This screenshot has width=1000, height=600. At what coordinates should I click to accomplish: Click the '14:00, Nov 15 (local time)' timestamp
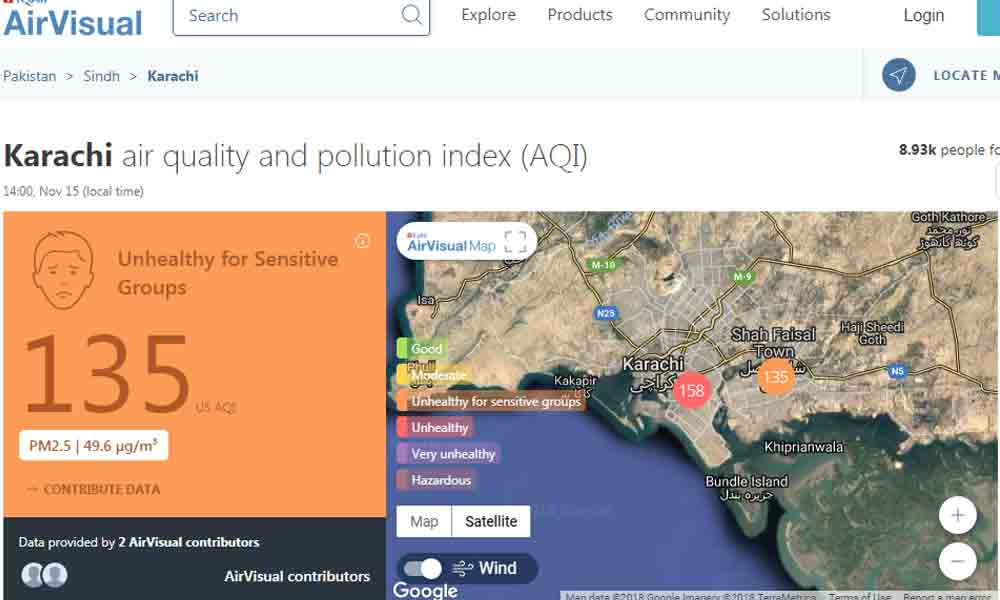point(73,191)
